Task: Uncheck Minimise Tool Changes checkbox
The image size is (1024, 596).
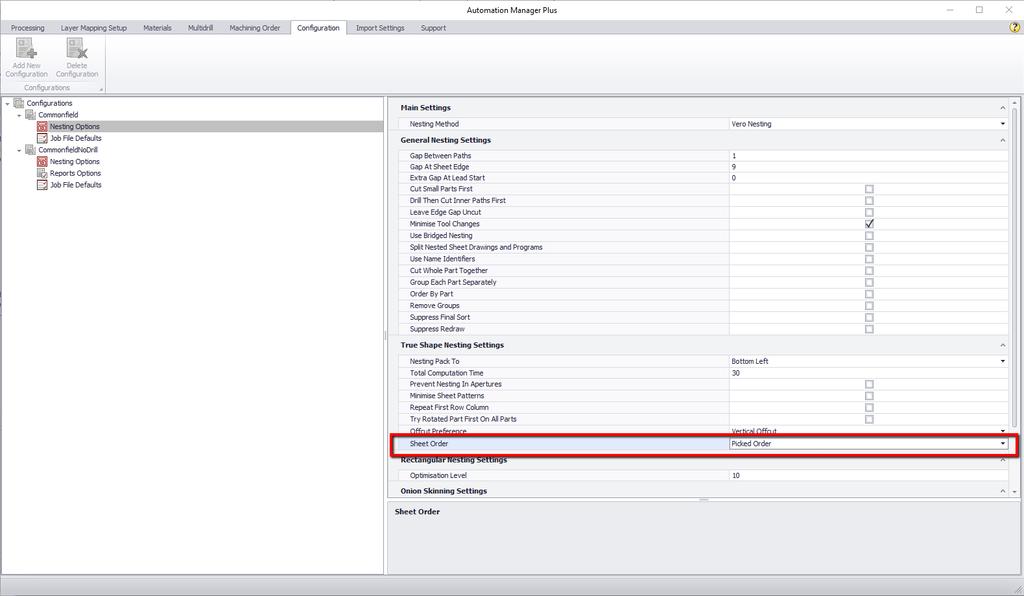Action: (869, 224)
